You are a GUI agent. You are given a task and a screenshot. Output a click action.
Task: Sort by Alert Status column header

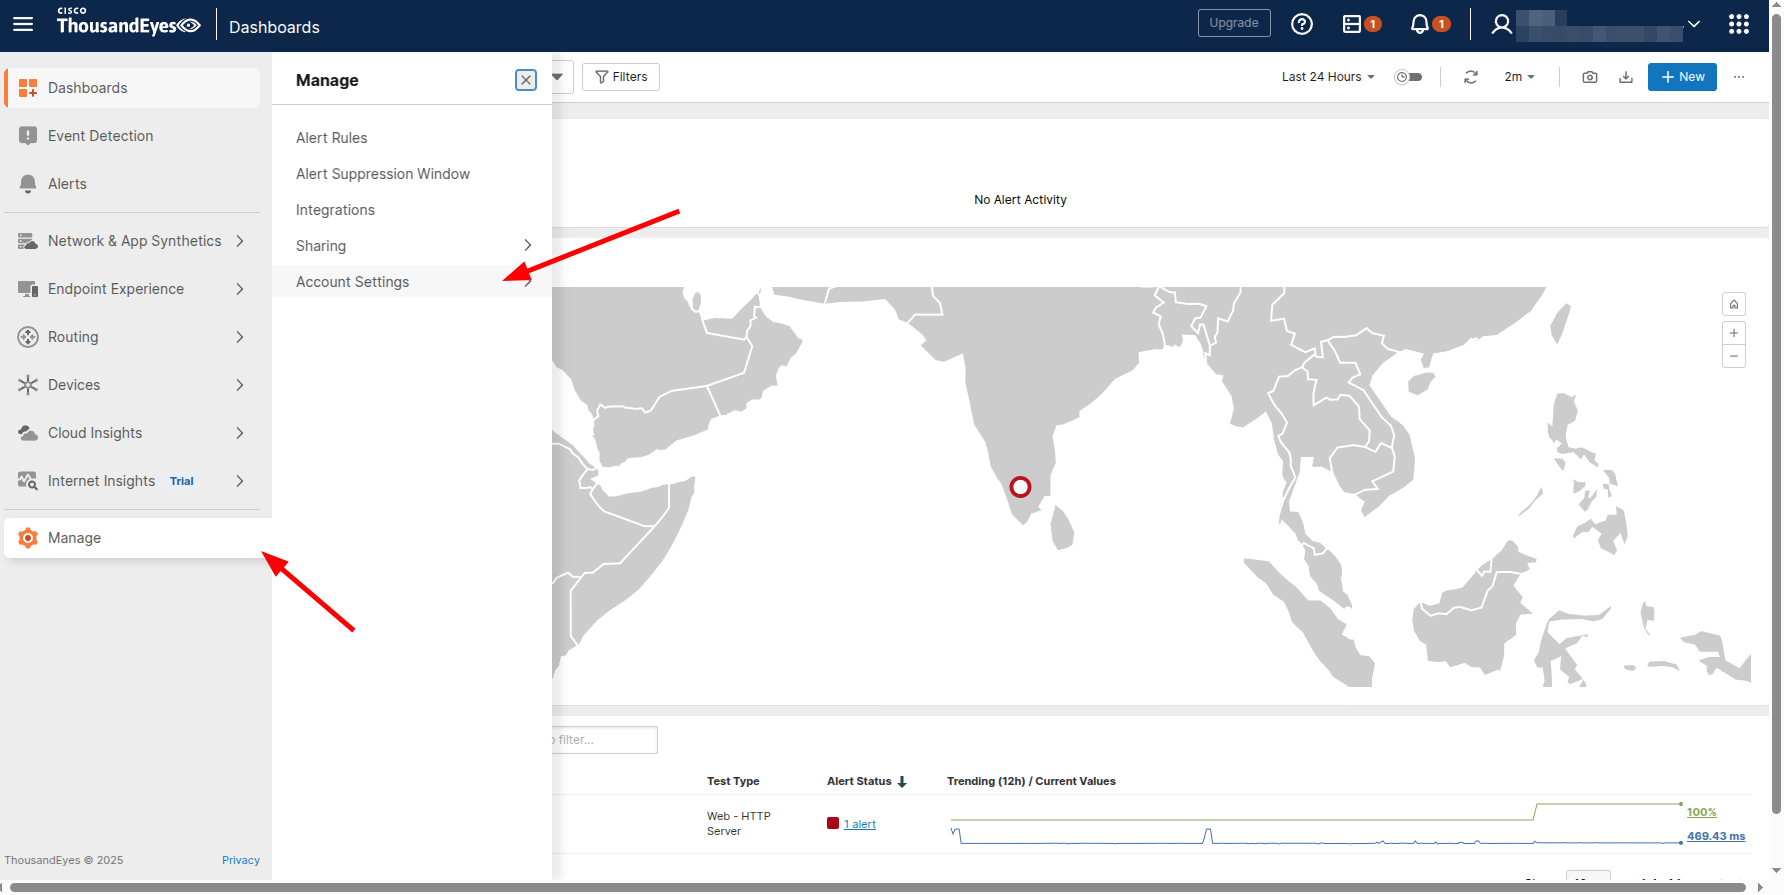coord(866,781)
